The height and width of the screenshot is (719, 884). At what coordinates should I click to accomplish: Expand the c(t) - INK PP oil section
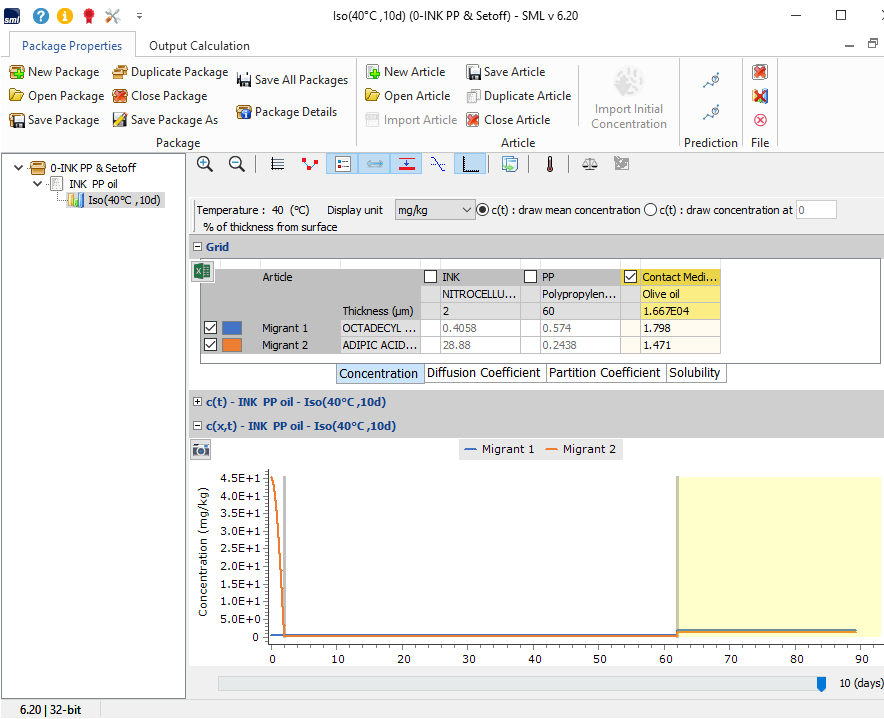[197, 402]
